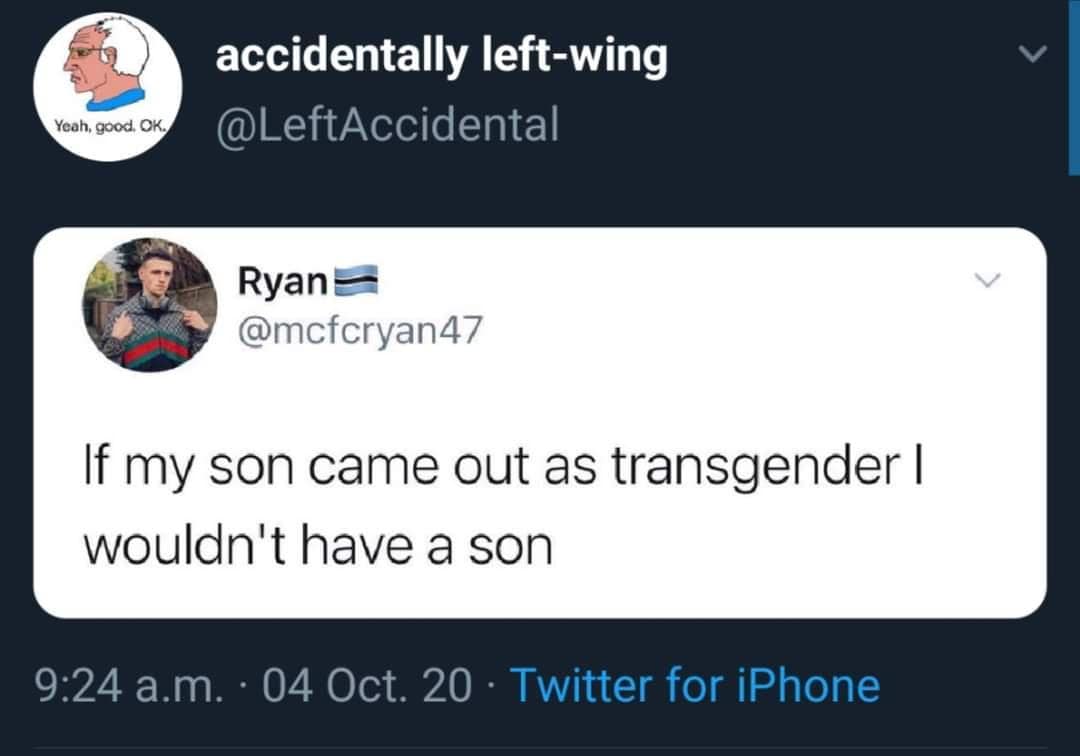The height and width of the screenshot is (756, 1080).
Task: Open Ryan's profile picture
Action: [x=149, y=305]
